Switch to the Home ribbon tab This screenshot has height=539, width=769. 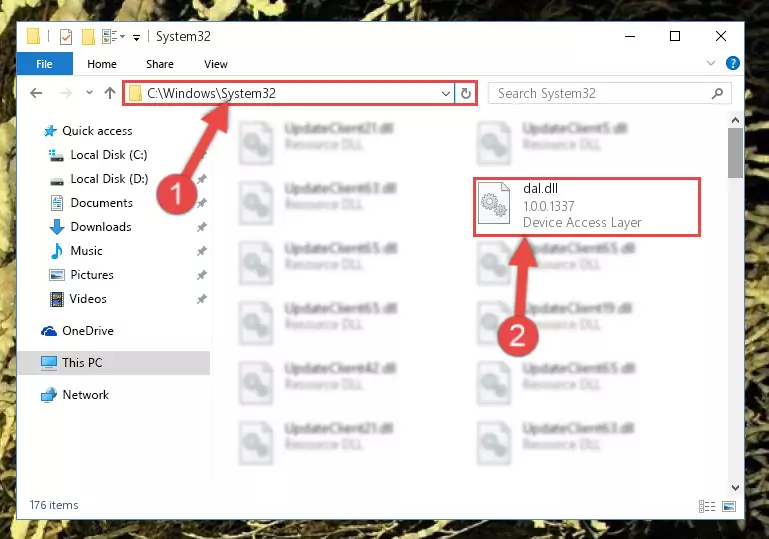click(x=102, y=64)
